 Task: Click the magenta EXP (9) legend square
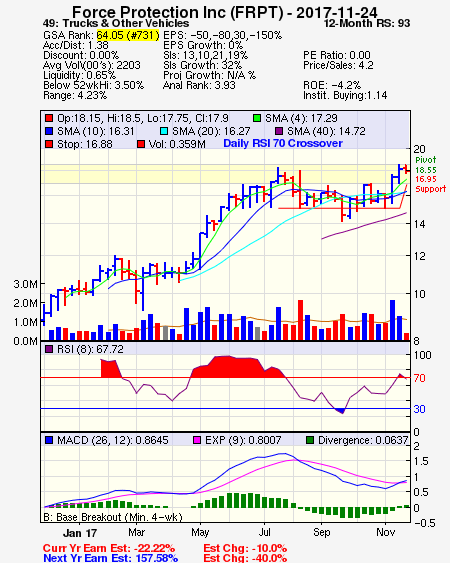click(197, 440)
